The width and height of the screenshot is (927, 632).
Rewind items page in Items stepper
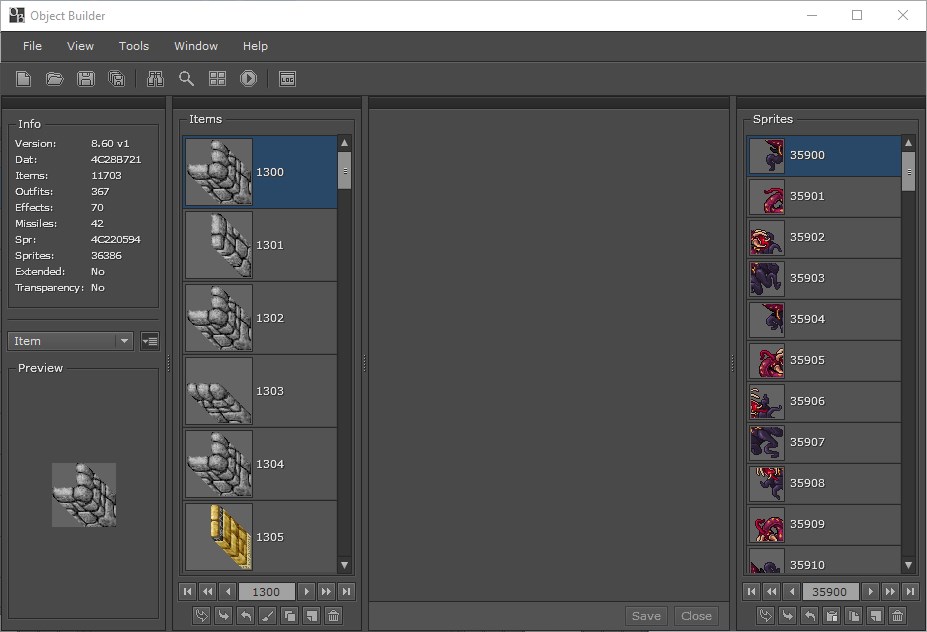tap(208, 592)
